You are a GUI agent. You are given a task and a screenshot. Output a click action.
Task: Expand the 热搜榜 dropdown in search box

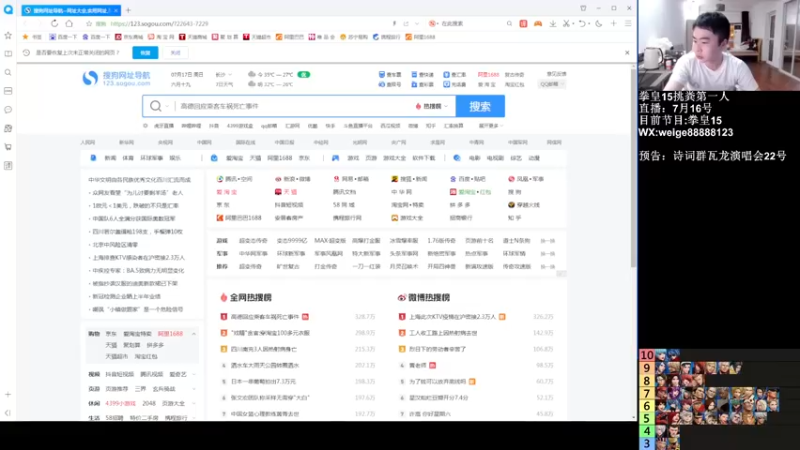pos(432,106)
